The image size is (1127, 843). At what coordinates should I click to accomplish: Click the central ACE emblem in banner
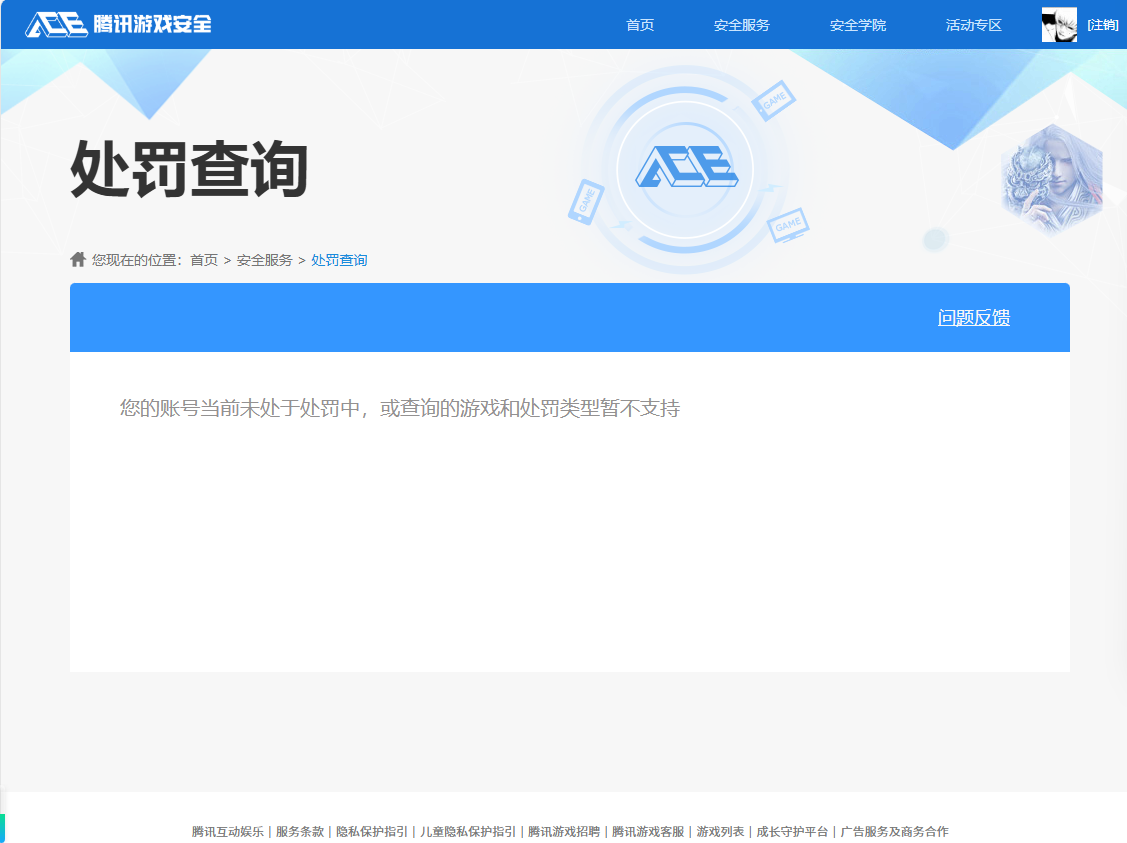pyautogui.click(x=685, y=168)
